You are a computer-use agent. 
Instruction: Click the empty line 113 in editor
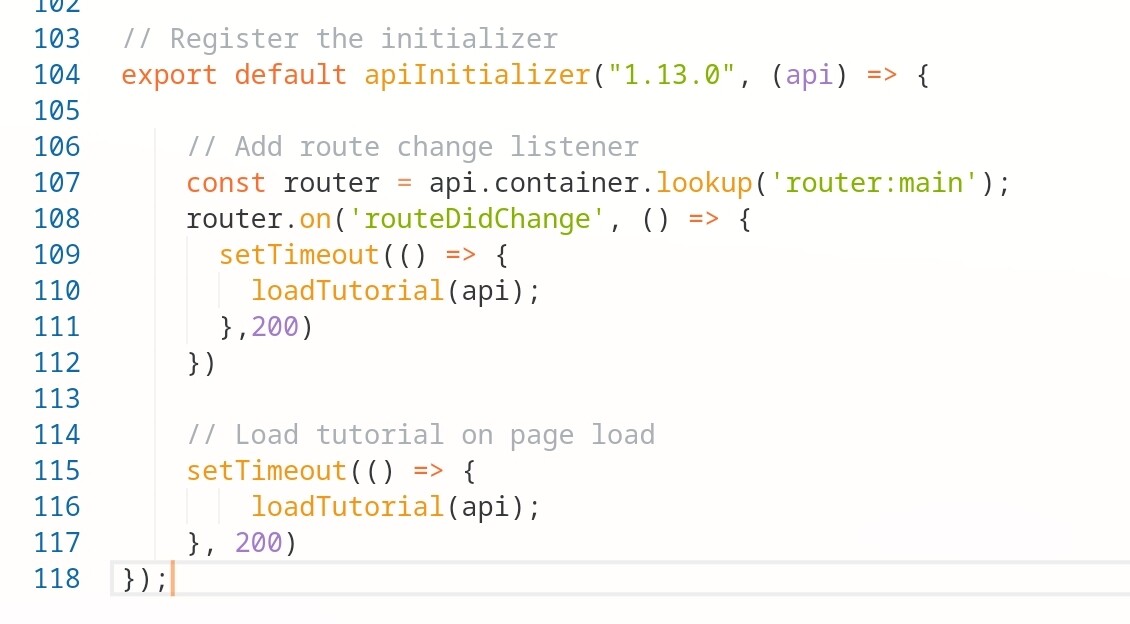click(620, 398)
